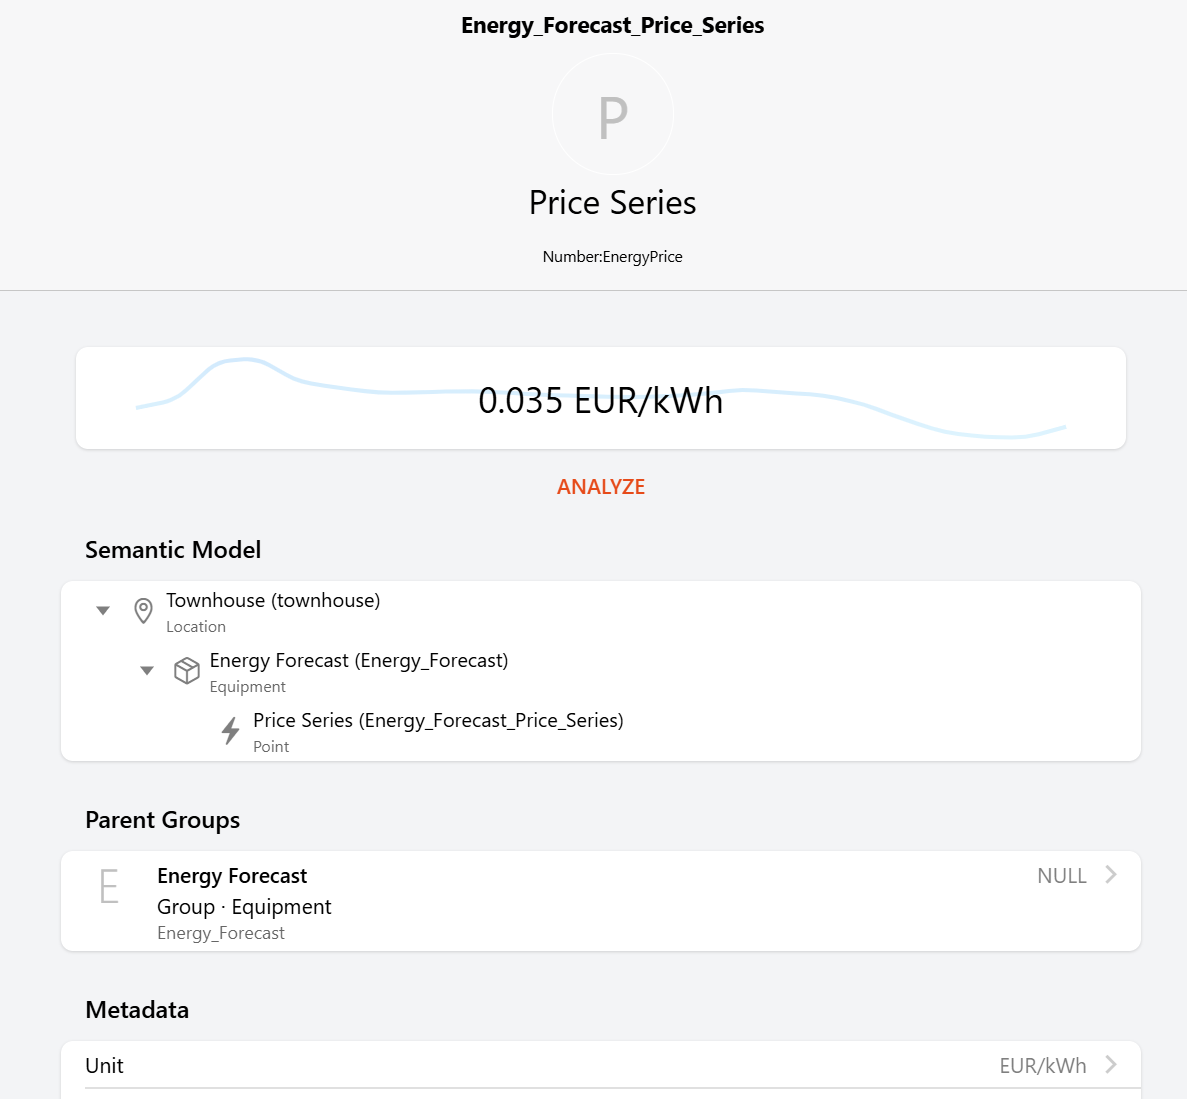Click the EUR/kWh unit value

1042,1066
